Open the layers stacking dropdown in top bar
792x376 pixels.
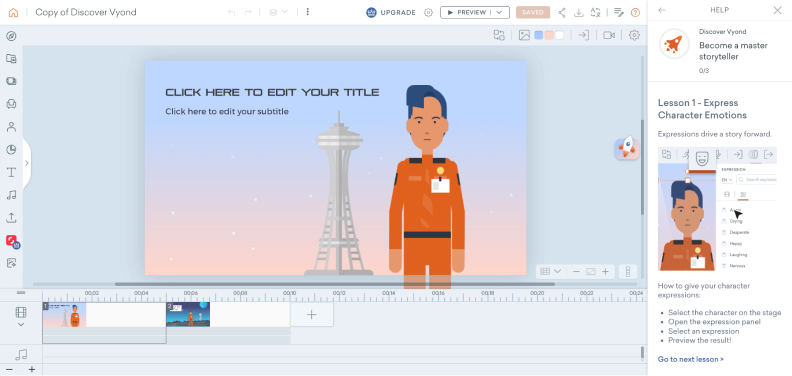click(278, 12)
